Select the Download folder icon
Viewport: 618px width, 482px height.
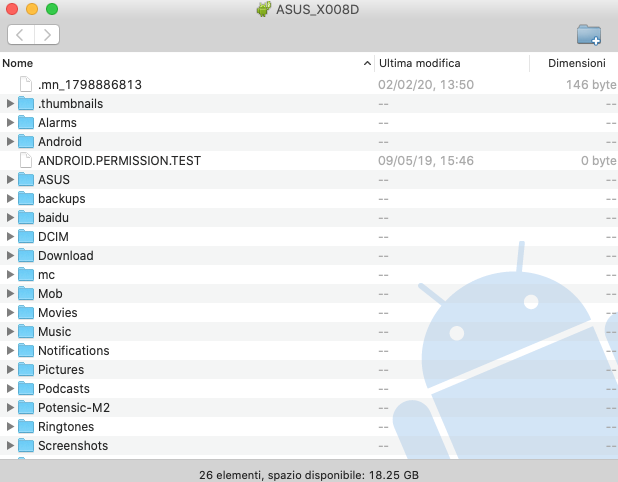[x=26, y=255]
